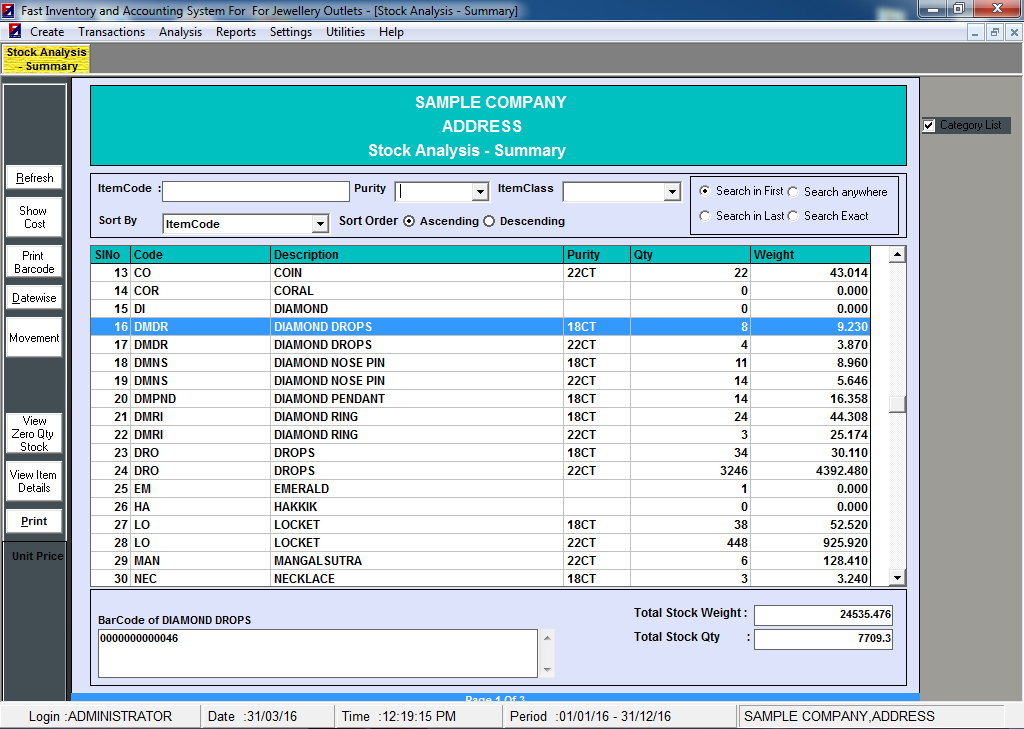
Task: Click the Show Cost button
Action: [34, 217]
